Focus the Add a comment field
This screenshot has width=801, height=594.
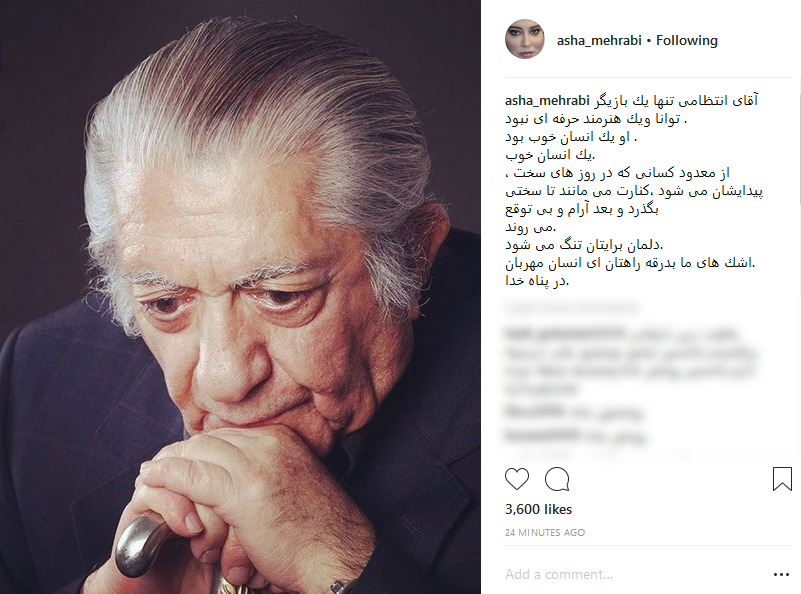click(633, 575)
